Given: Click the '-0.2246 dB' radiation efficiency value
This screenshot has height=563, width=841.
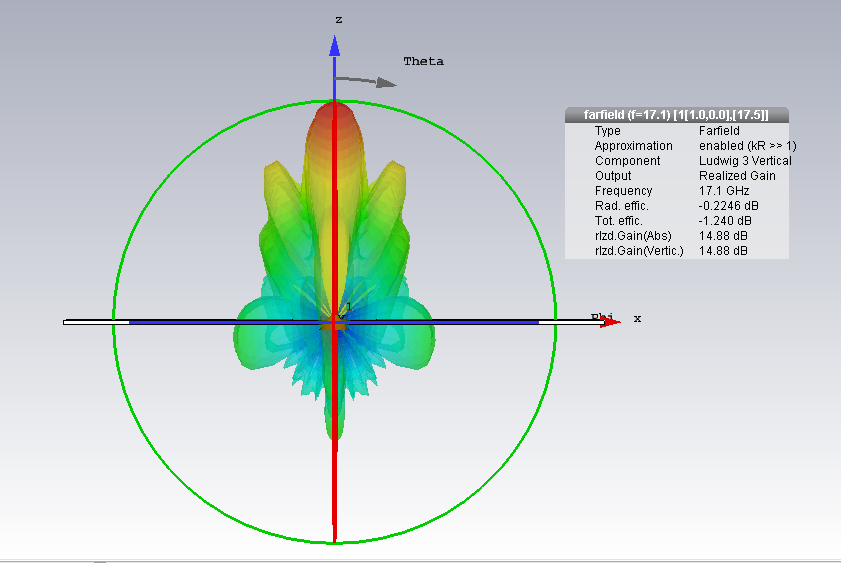Looking at the screenshot, I should pyautogui.click(x=728, y=206).
